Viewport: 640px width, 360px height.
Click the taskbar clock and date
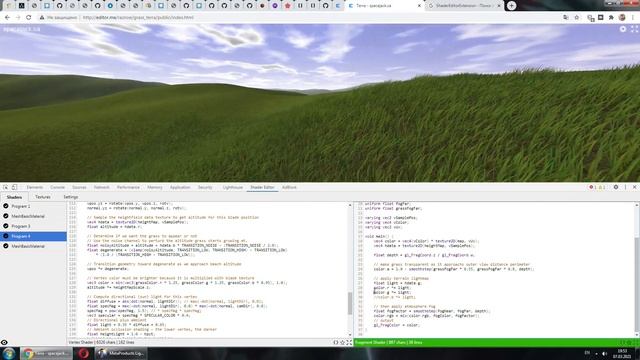pos(623,353)
